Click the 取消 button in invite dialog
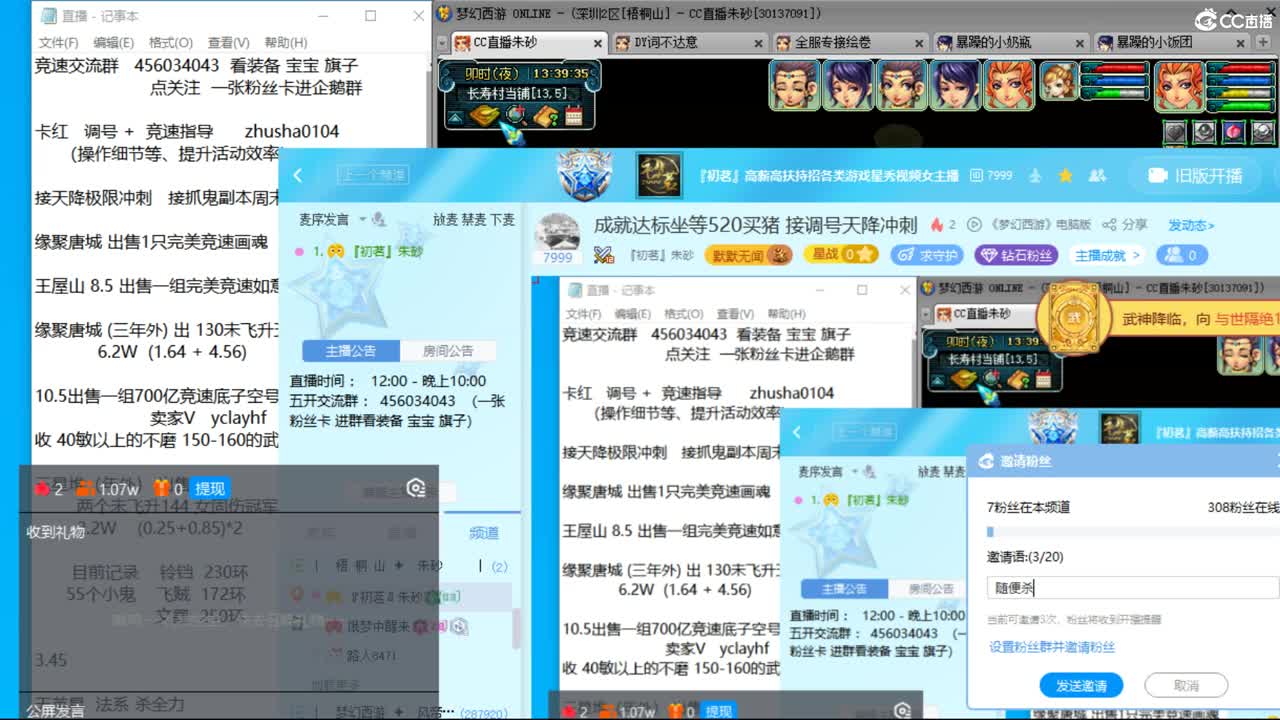 pyautogui.click(x=1186, y=685)
